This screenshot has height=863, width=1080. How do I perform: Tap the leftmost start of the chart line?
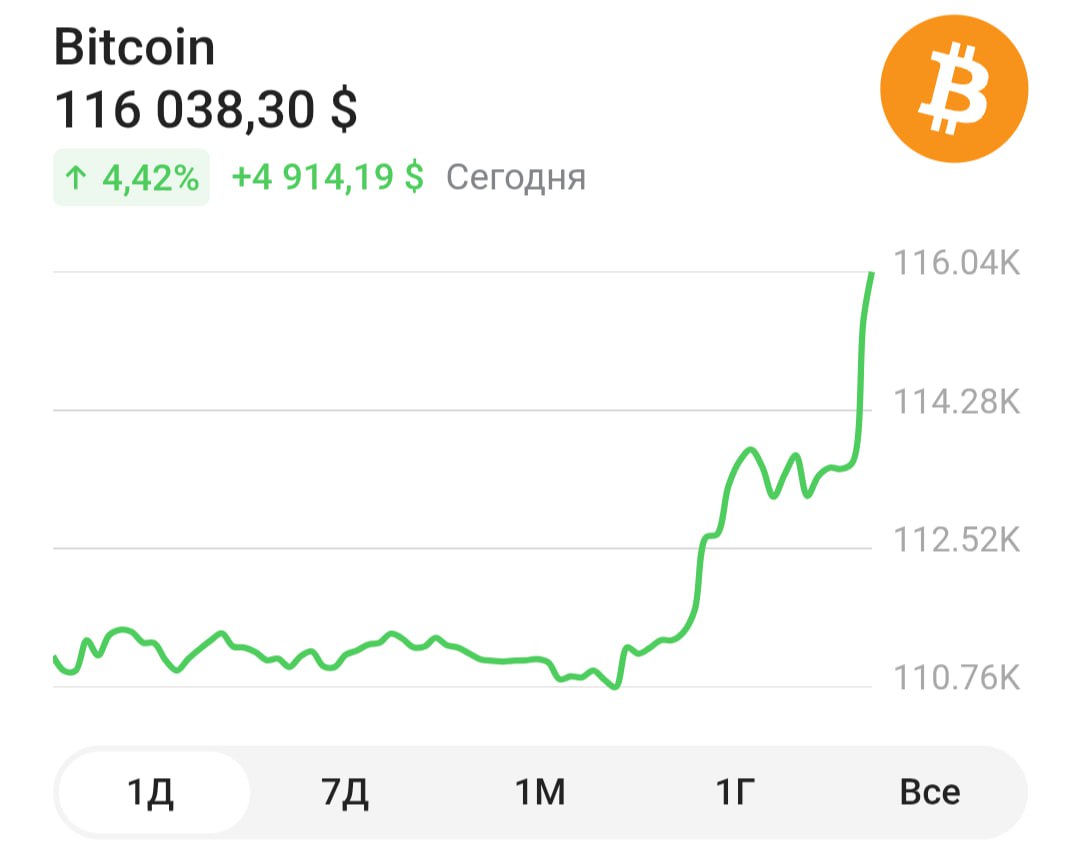pos(55,658)
